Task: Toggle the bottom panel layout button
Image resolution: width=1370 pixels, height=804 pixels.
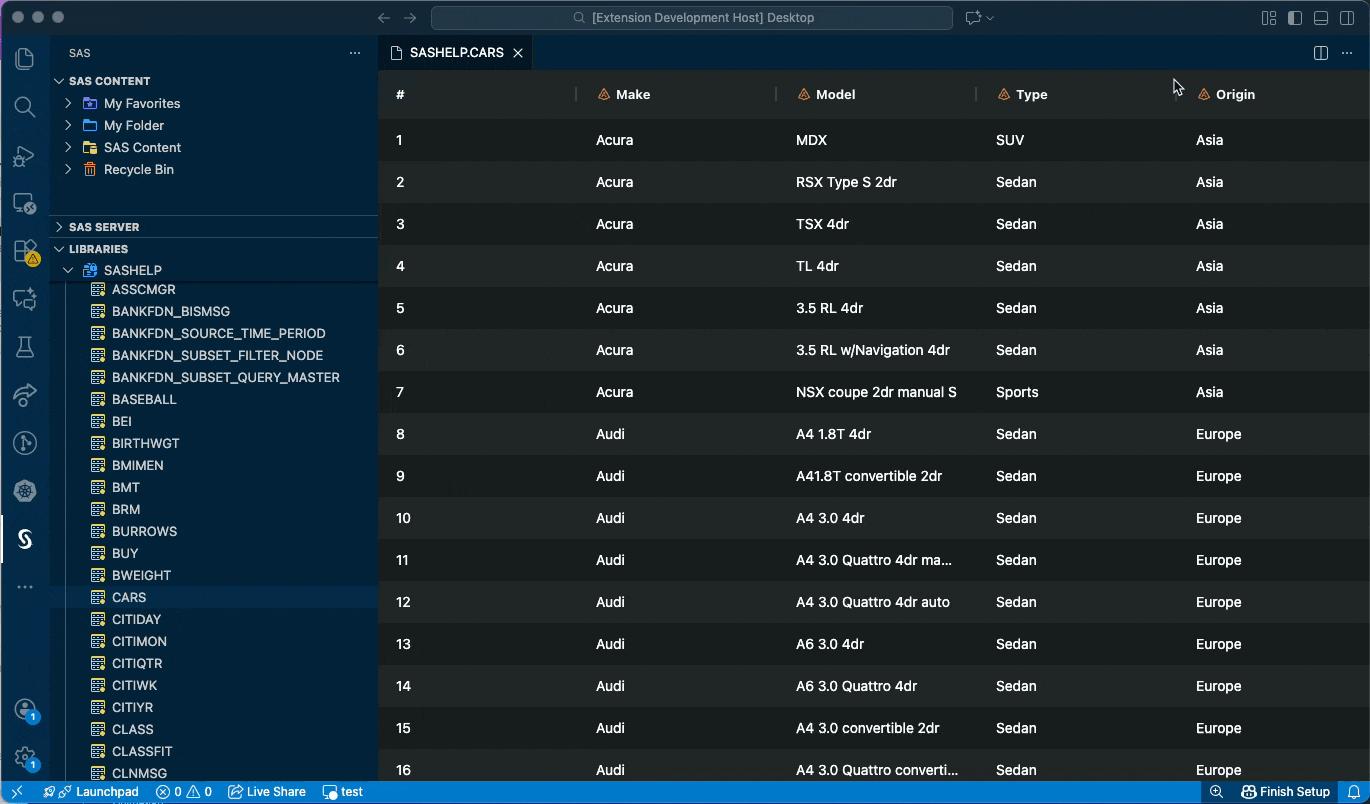Action: [x=1321, y=18]
